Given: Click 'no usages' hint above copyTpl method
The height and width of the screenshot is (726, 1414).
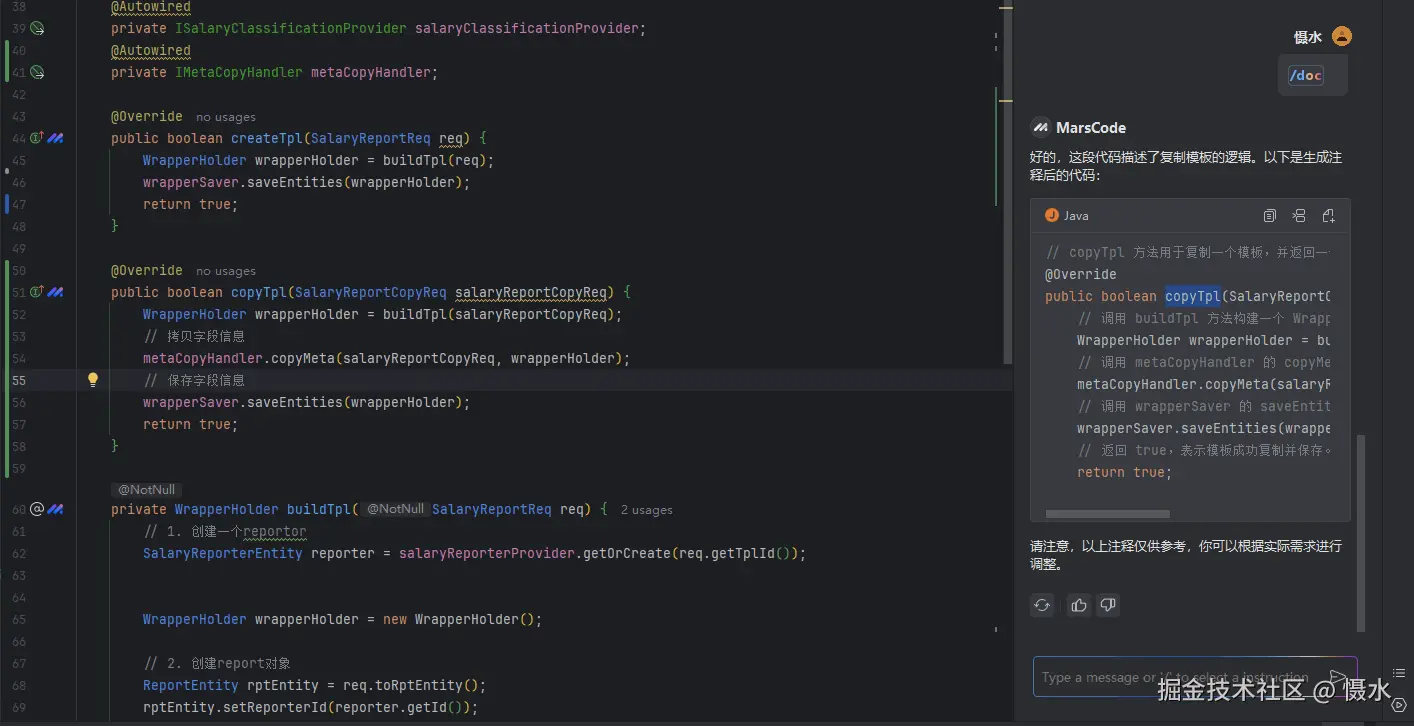Looking at the screenshot, I should click(226, 271).
